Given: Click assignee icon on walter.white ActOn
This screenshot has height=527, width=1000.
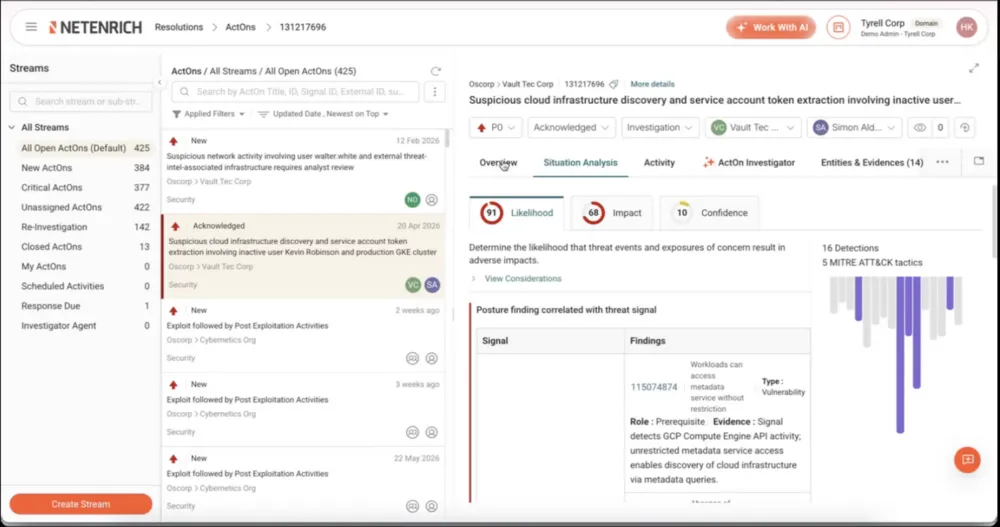Looking at the screenshot, I should [432, 200].
